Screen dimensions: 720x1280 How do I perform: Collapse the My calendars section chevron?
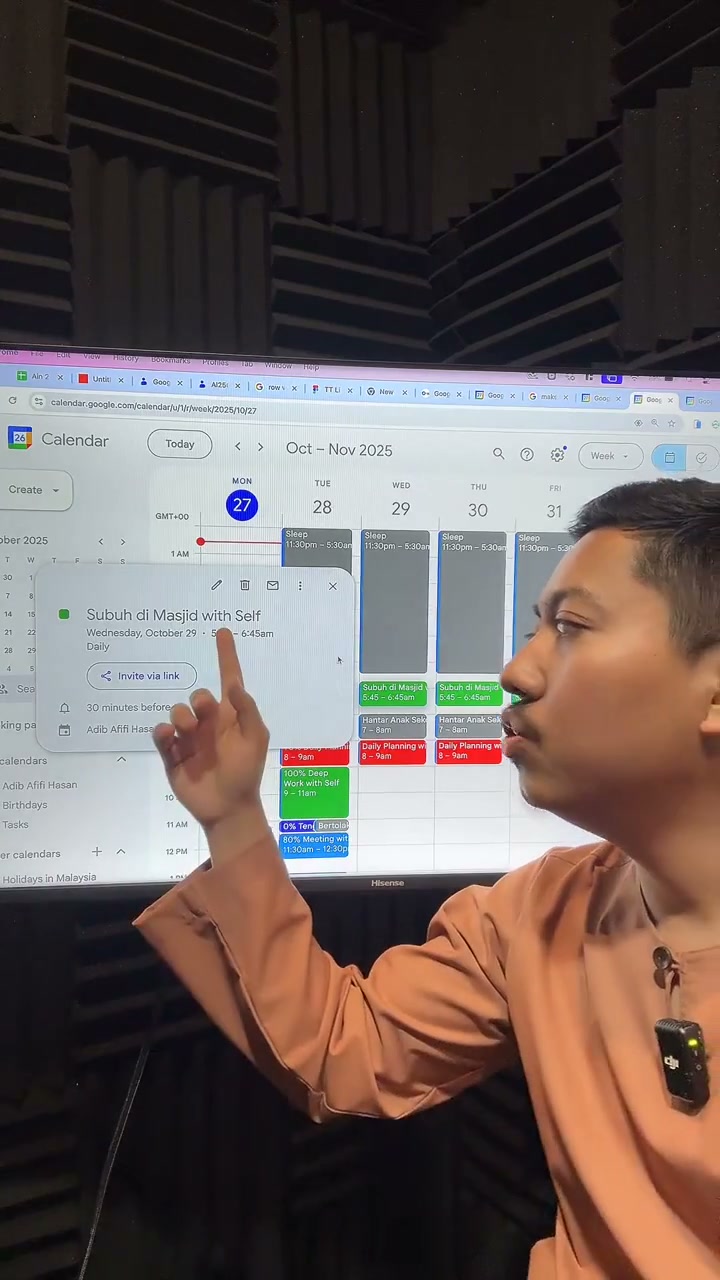coord(122,760)
